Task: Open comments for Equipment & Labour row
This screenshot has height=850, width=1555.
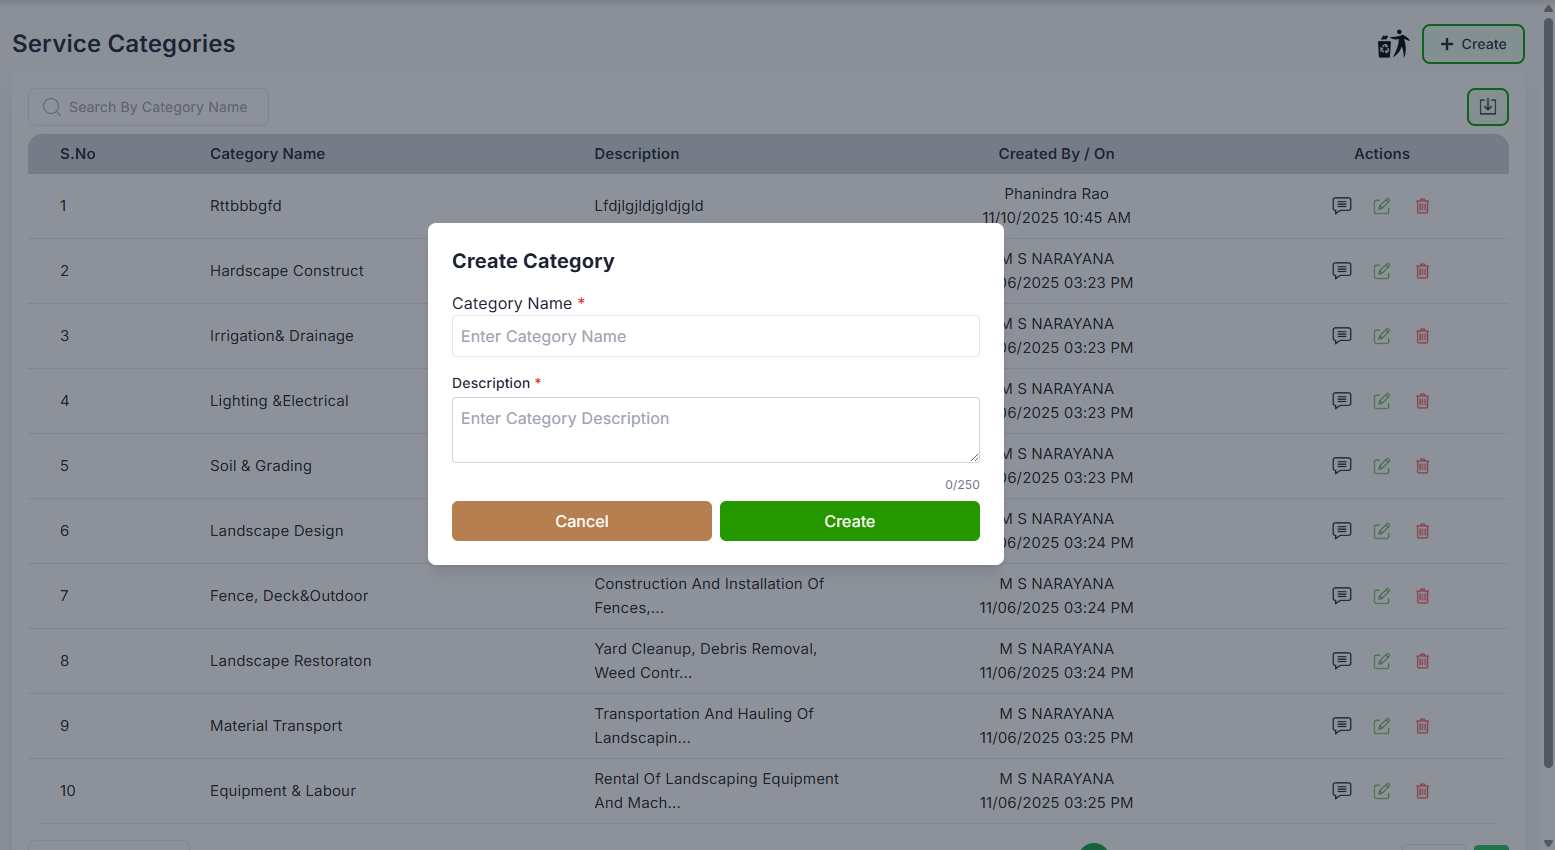Action: [1342, 791]
